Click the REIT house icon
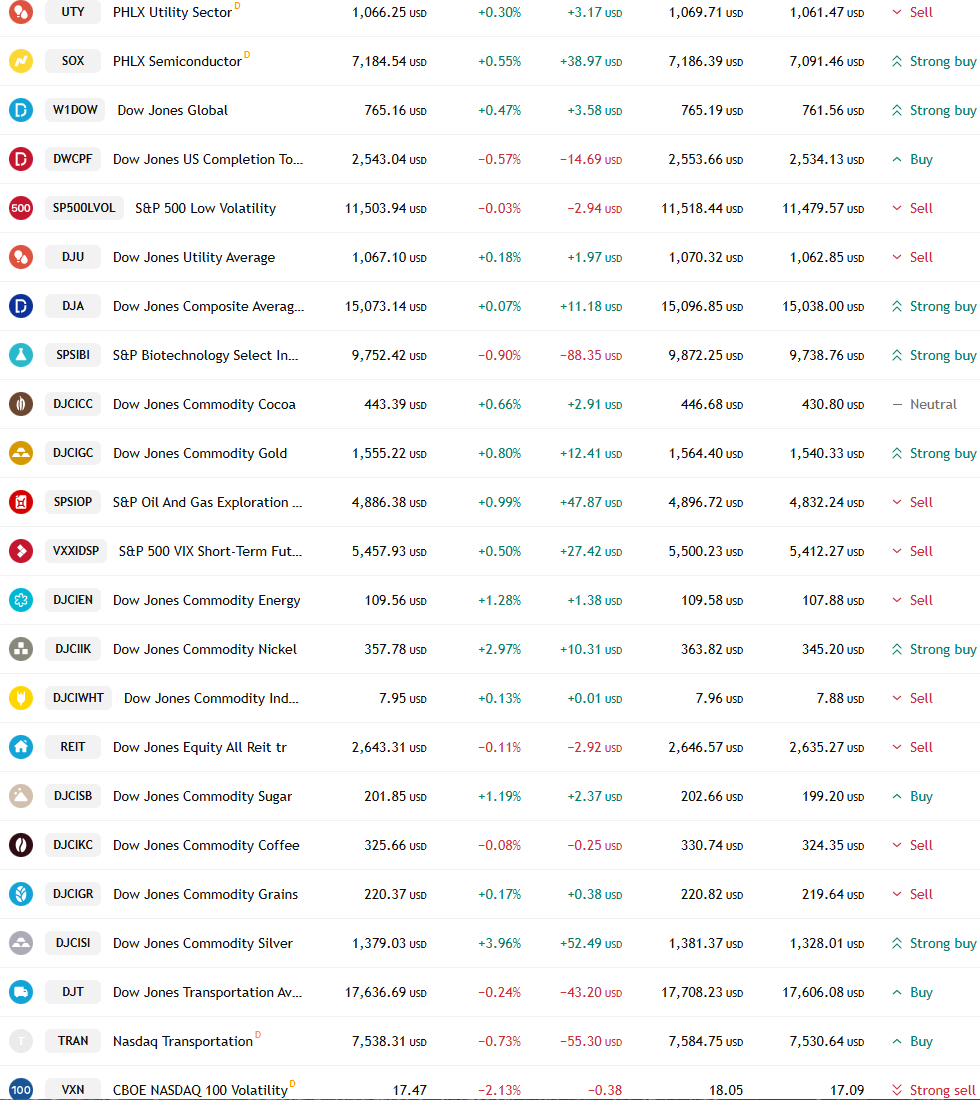This screenshot has height=1100, width=980. [x=21, y=747]
